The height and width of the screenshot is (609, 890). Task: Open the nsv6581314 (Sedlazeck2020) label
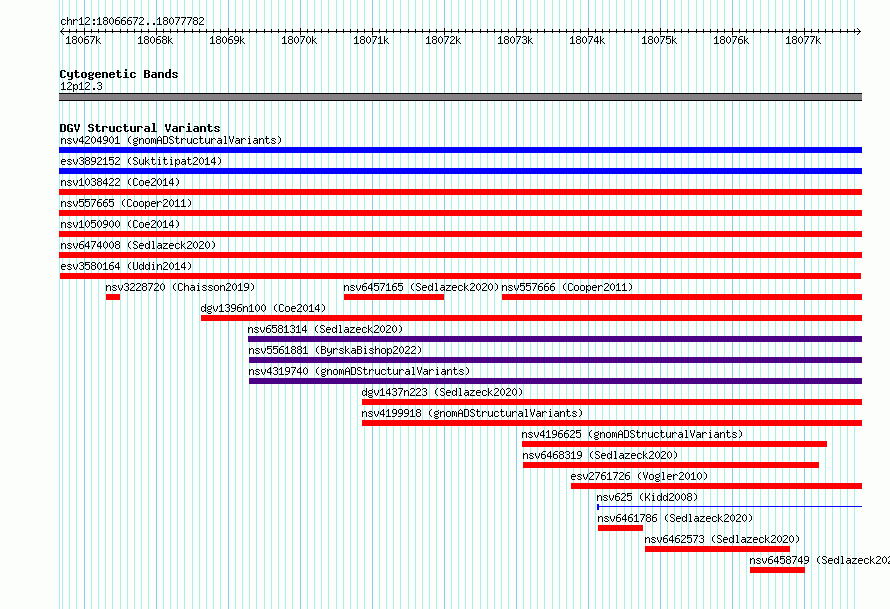click(325, 329)
